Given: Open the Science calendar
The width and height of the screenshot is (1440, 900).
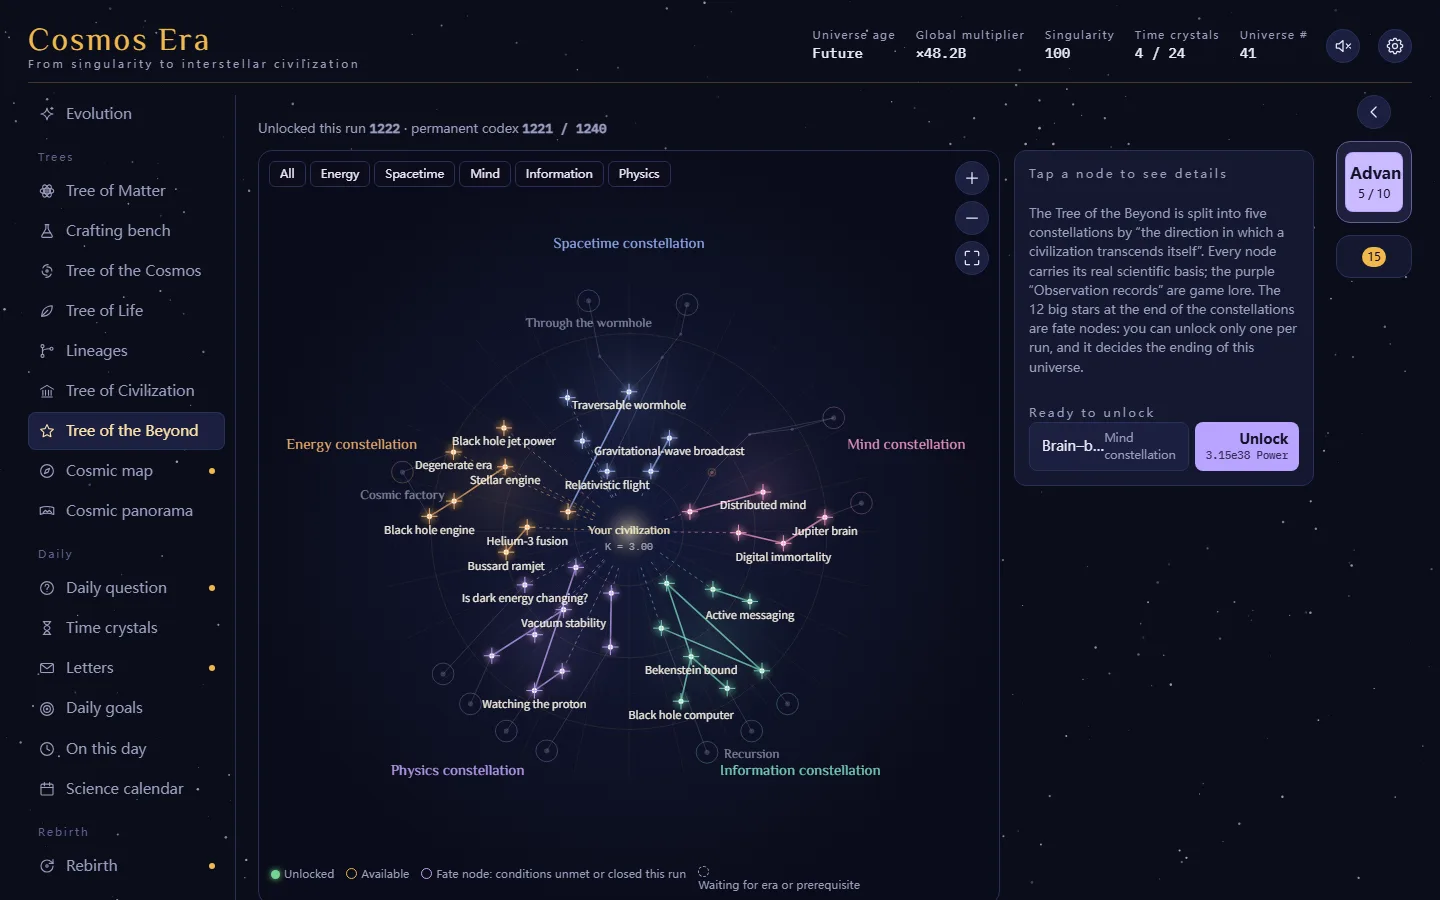Looking at the screenshot, I should coord(126,789).
